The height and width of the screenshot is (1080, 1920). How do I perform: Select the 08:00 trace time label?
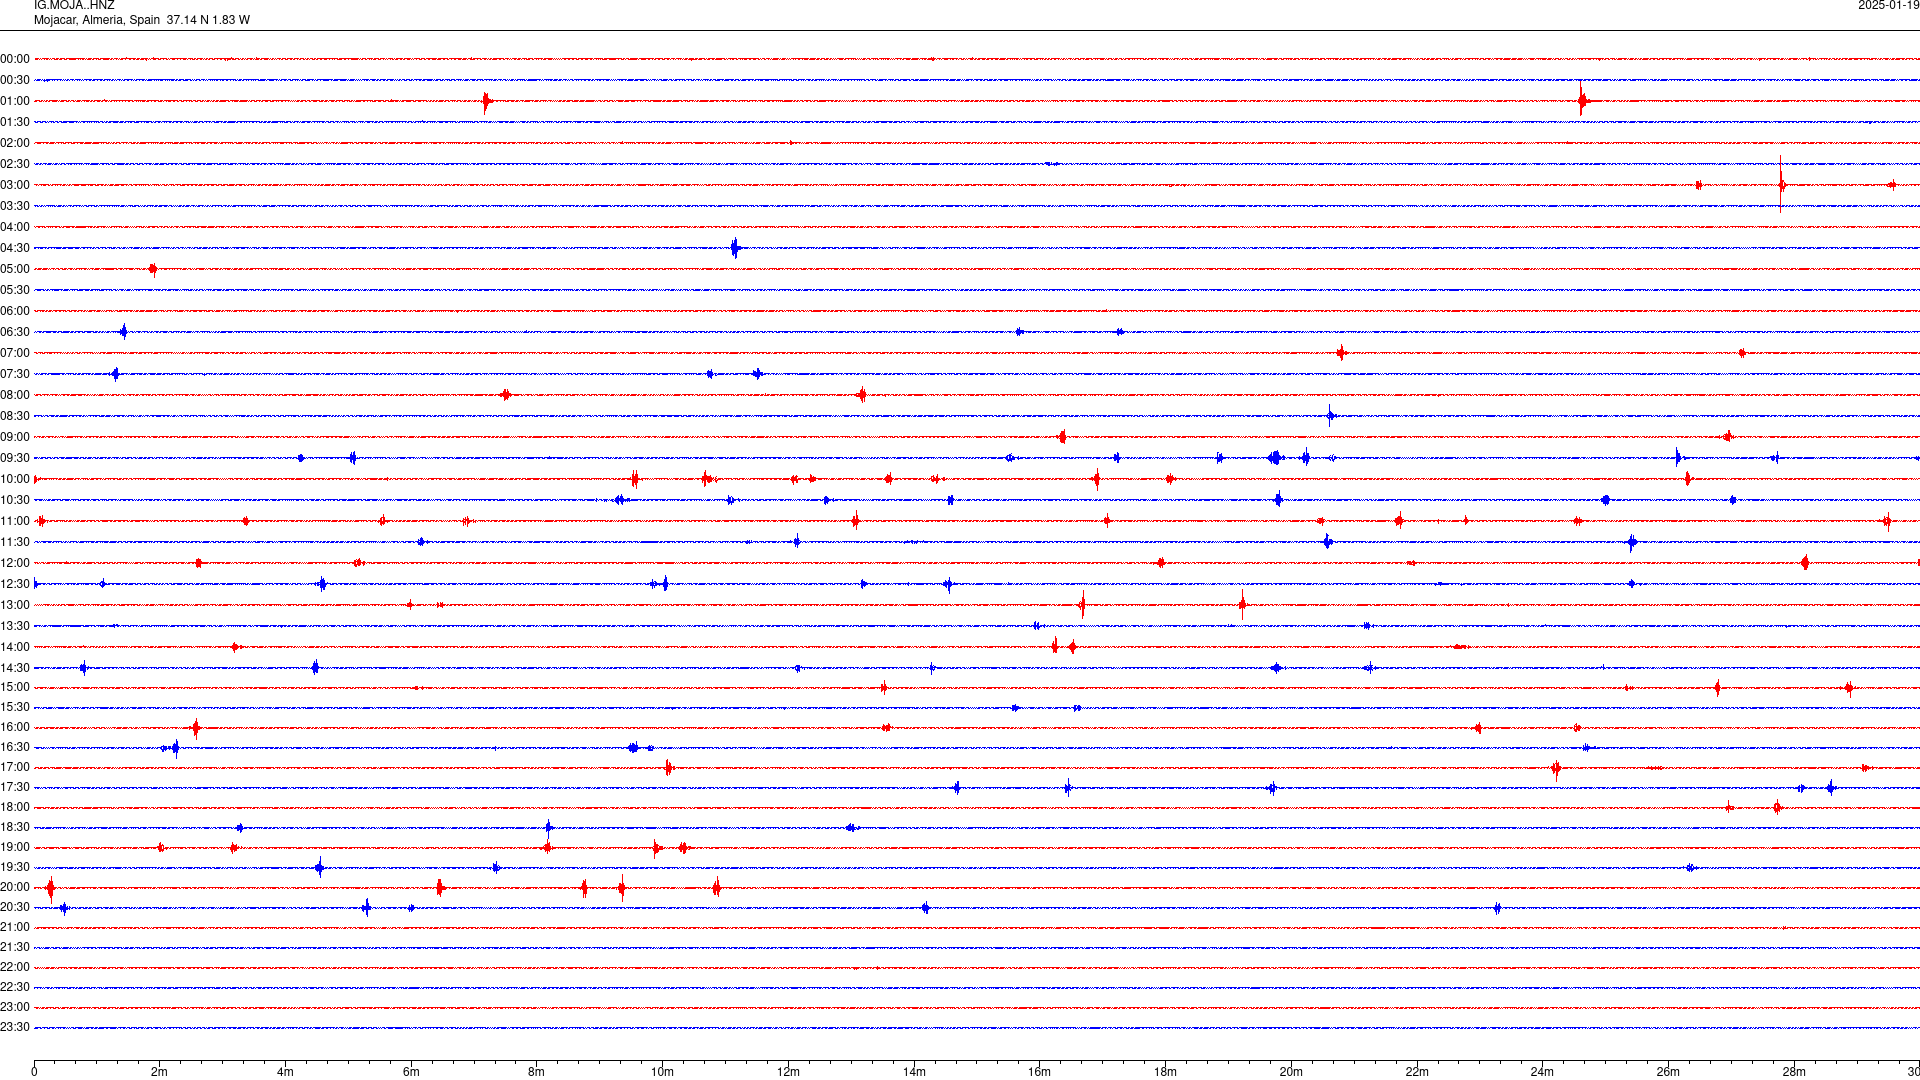pos(15,395)
